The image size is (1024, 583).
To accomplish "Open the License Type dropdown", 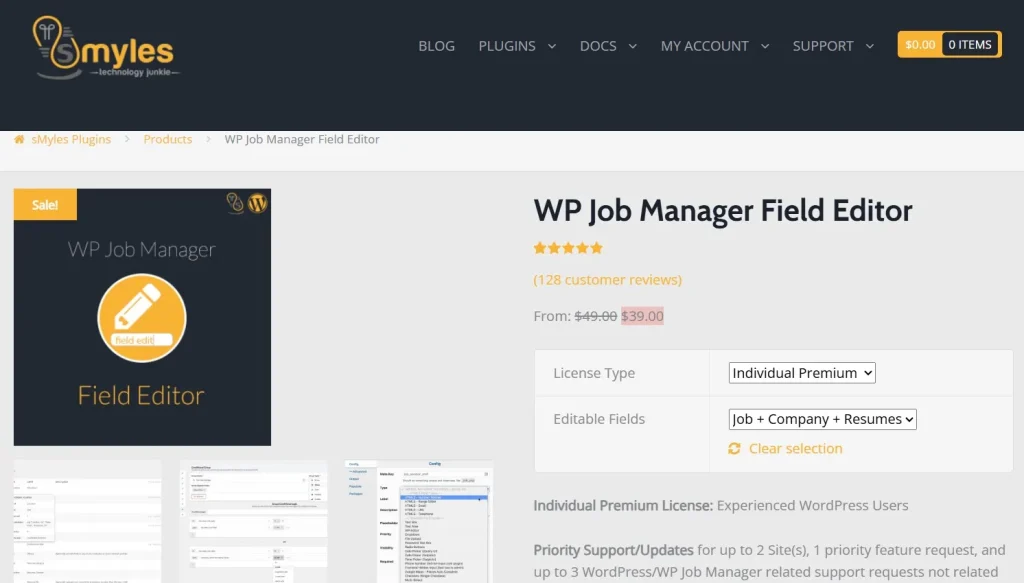I will point(802,373).
